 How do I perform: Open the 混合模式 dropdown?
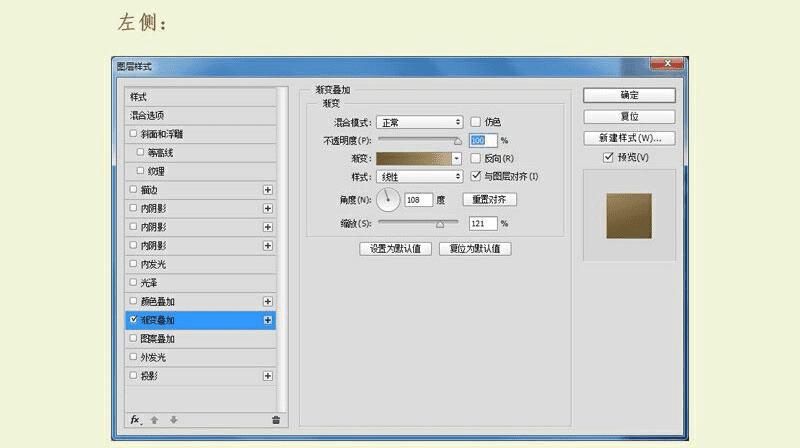point(419,122)
